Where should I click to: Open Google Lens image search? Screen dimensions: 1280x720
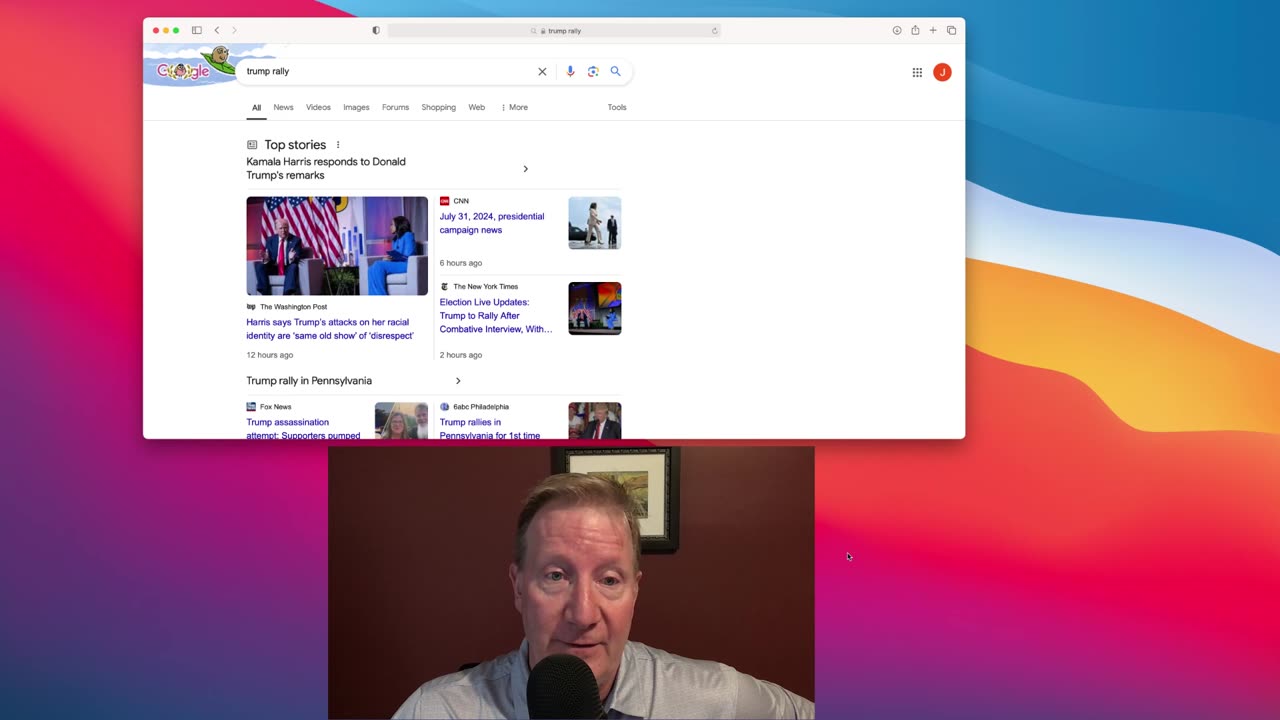coord(593,72)
